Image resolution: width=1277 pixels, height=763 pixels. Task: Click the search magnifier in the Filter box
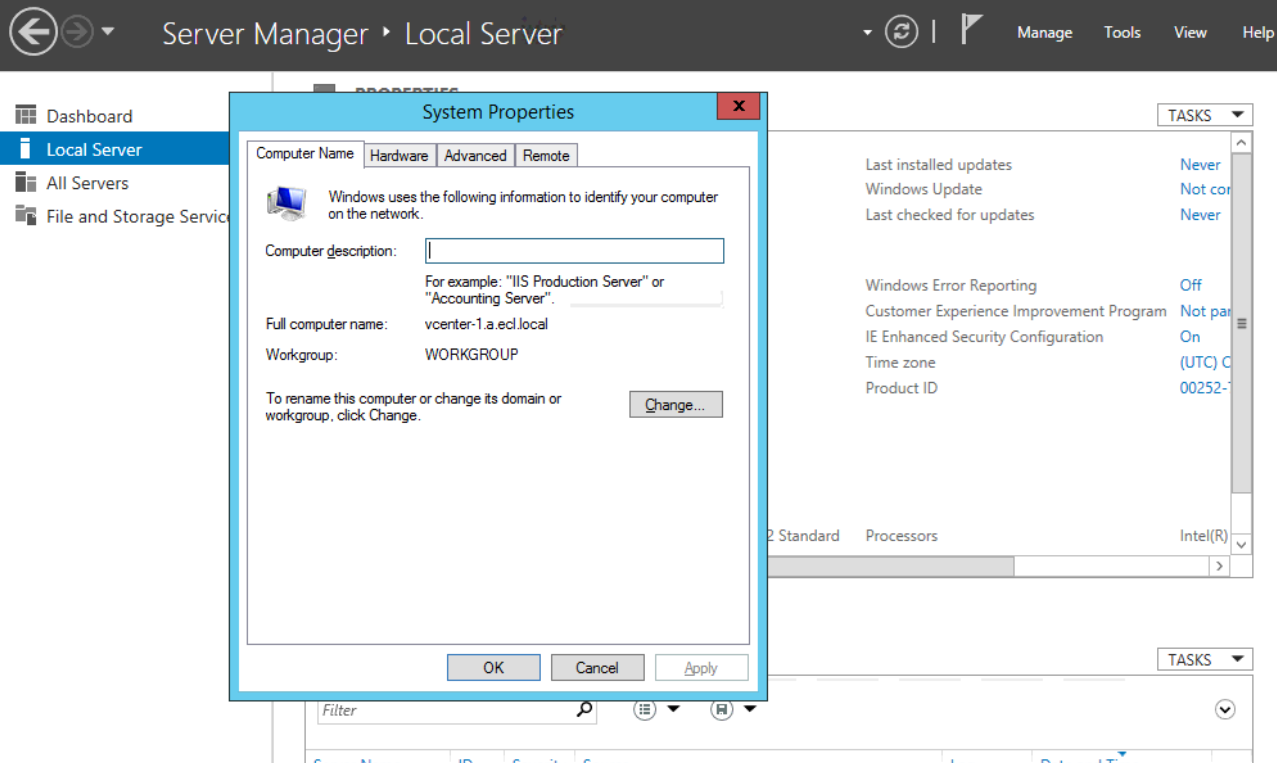pos(582,709)
